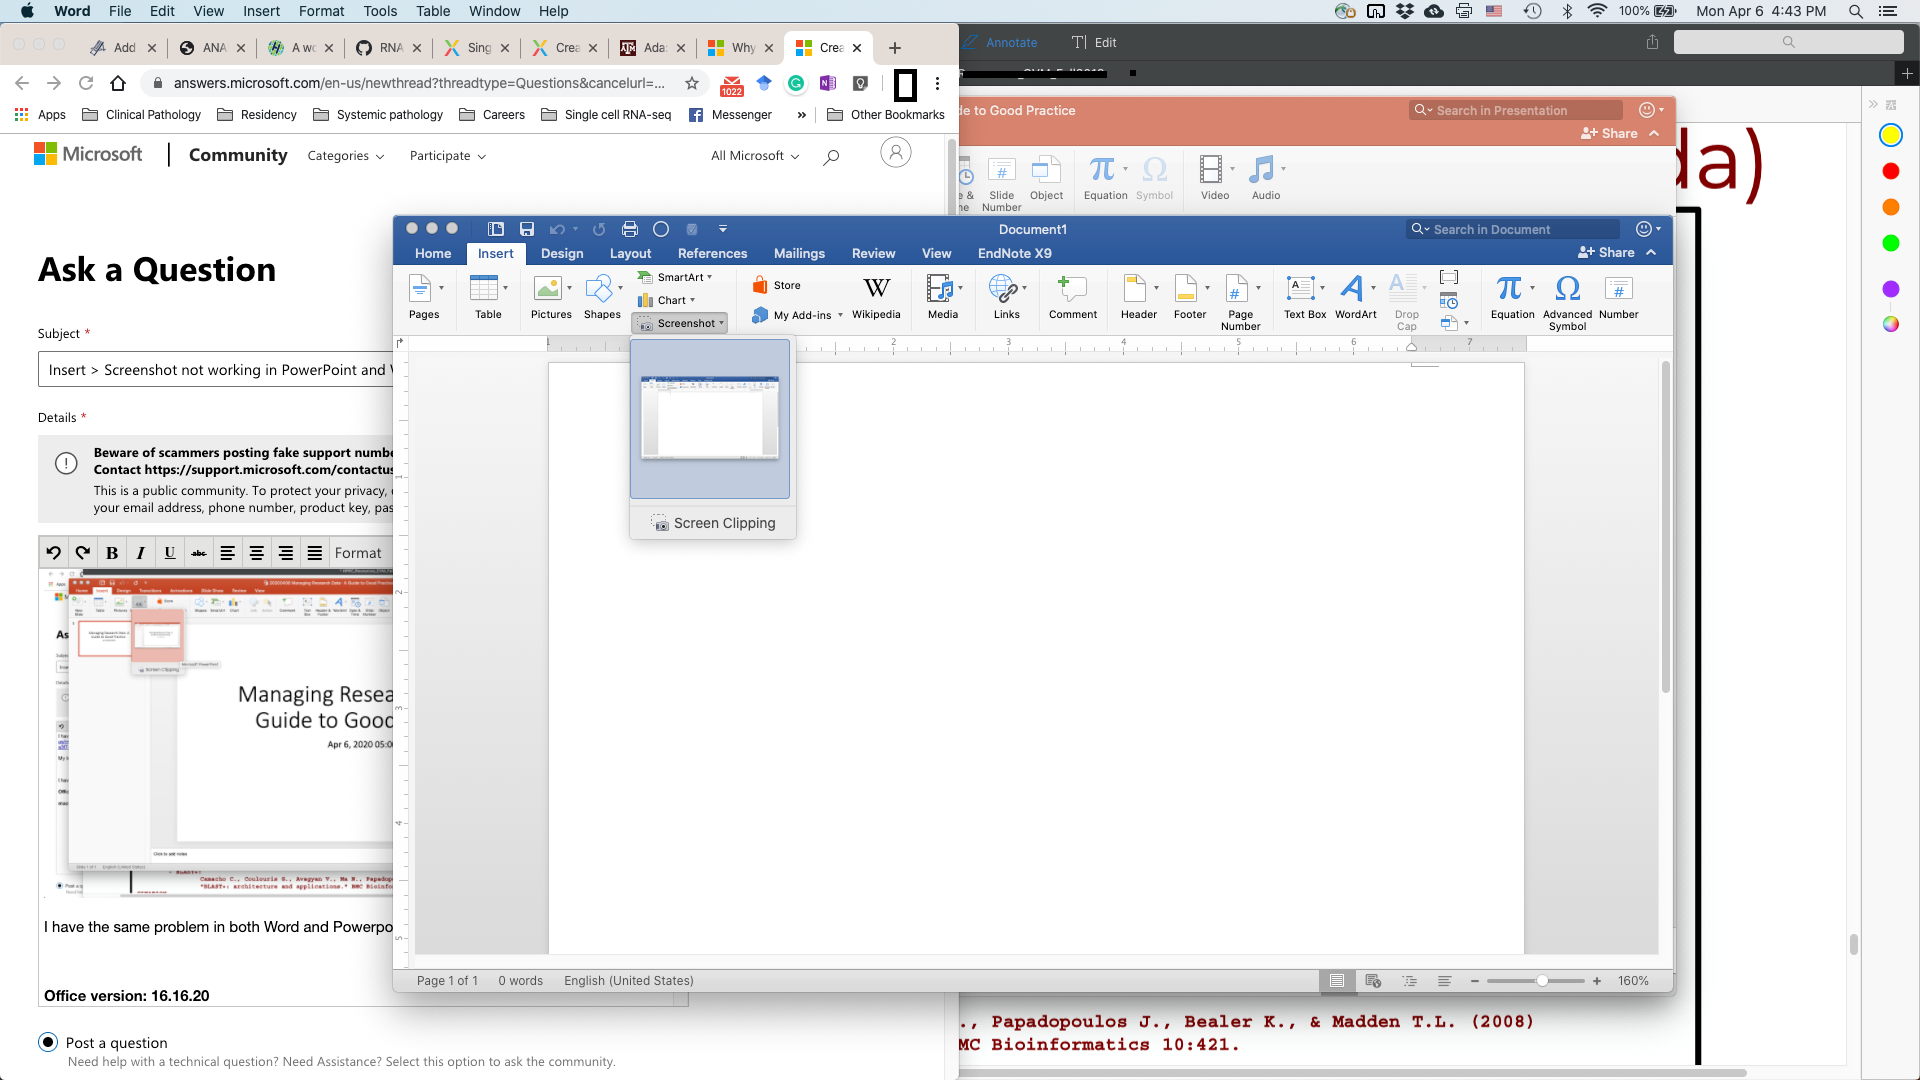This screenshot has width=1920, height=1080.
Task: Open the Header options
Action: pyautogui.click(x=1139, y=297)
